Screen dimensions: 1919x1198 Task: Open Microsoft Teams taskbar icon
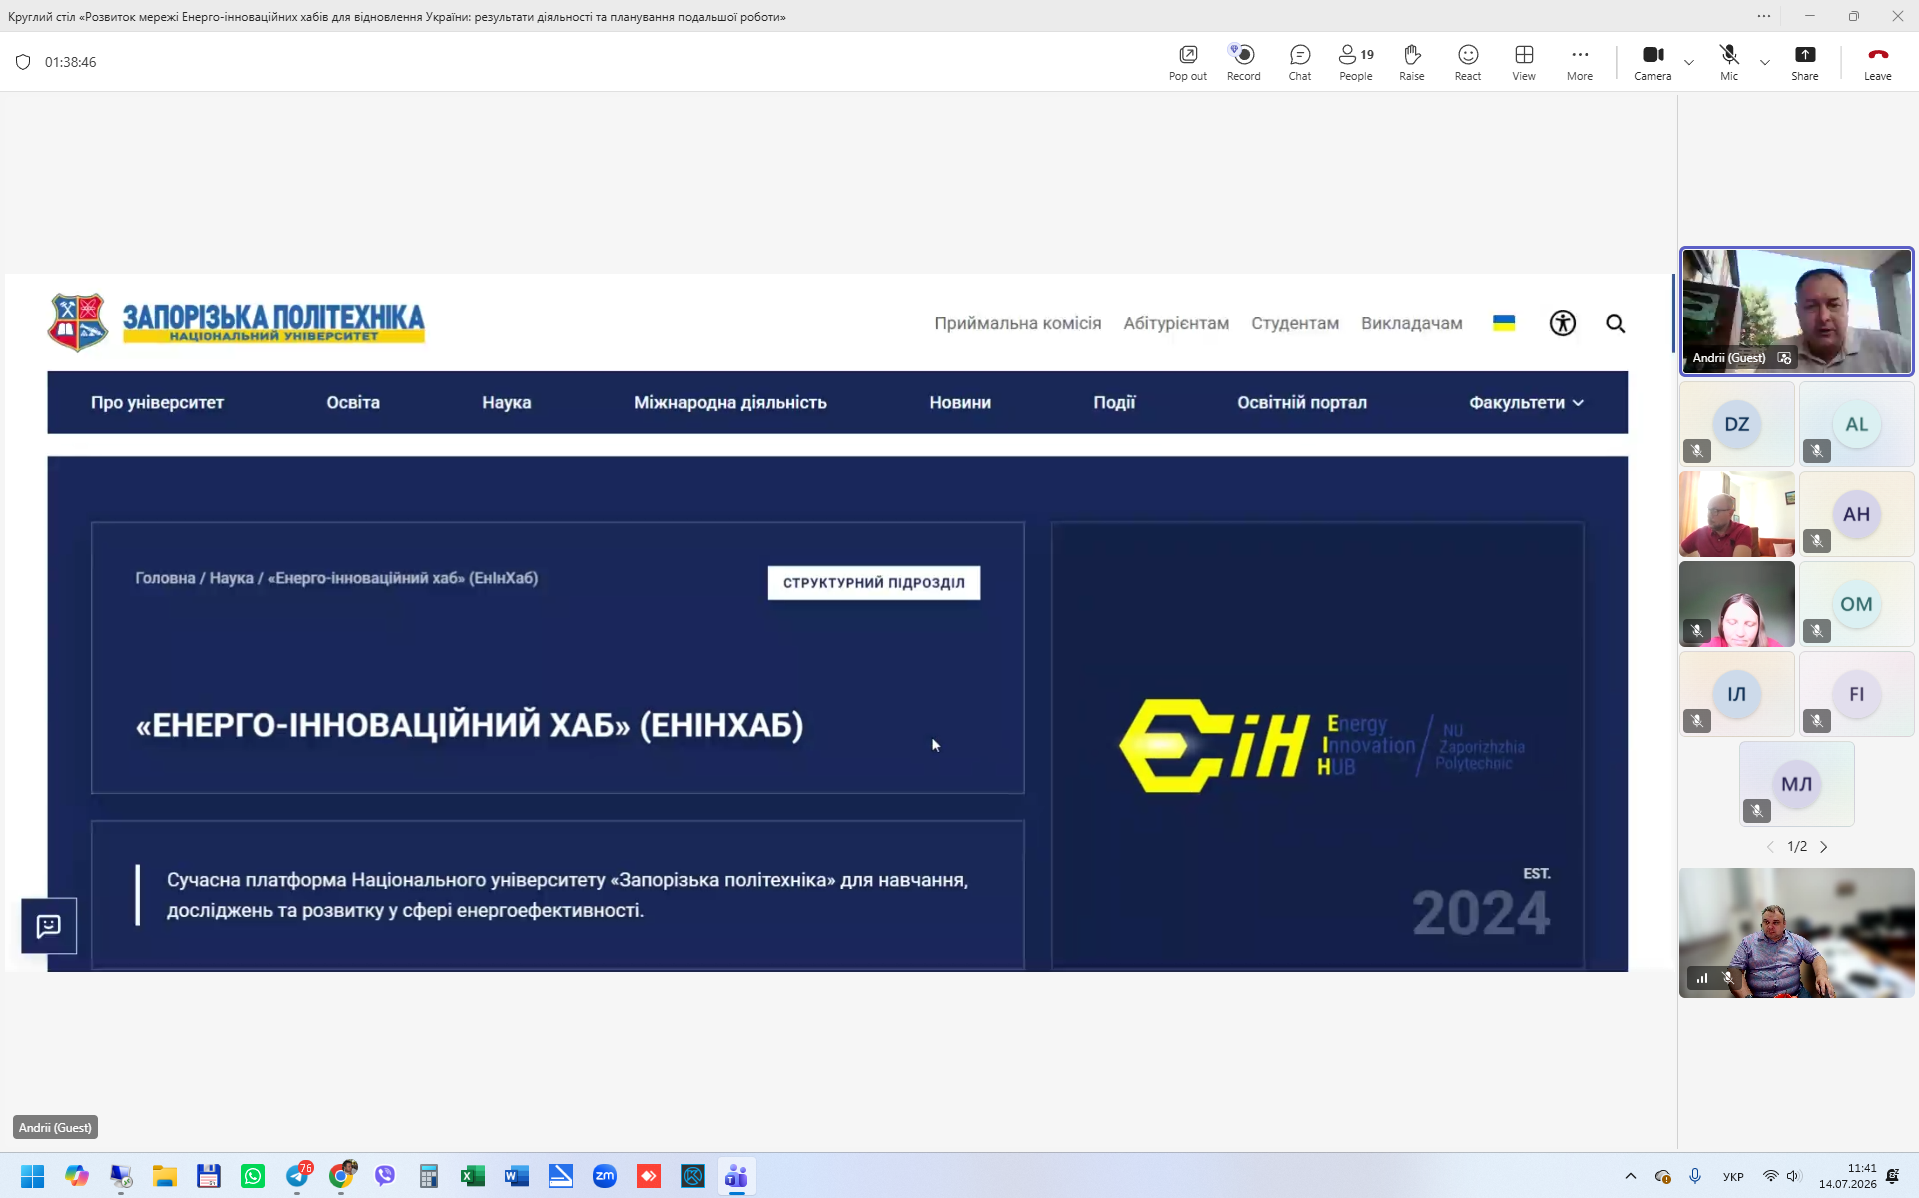[x=736, y=1176]
